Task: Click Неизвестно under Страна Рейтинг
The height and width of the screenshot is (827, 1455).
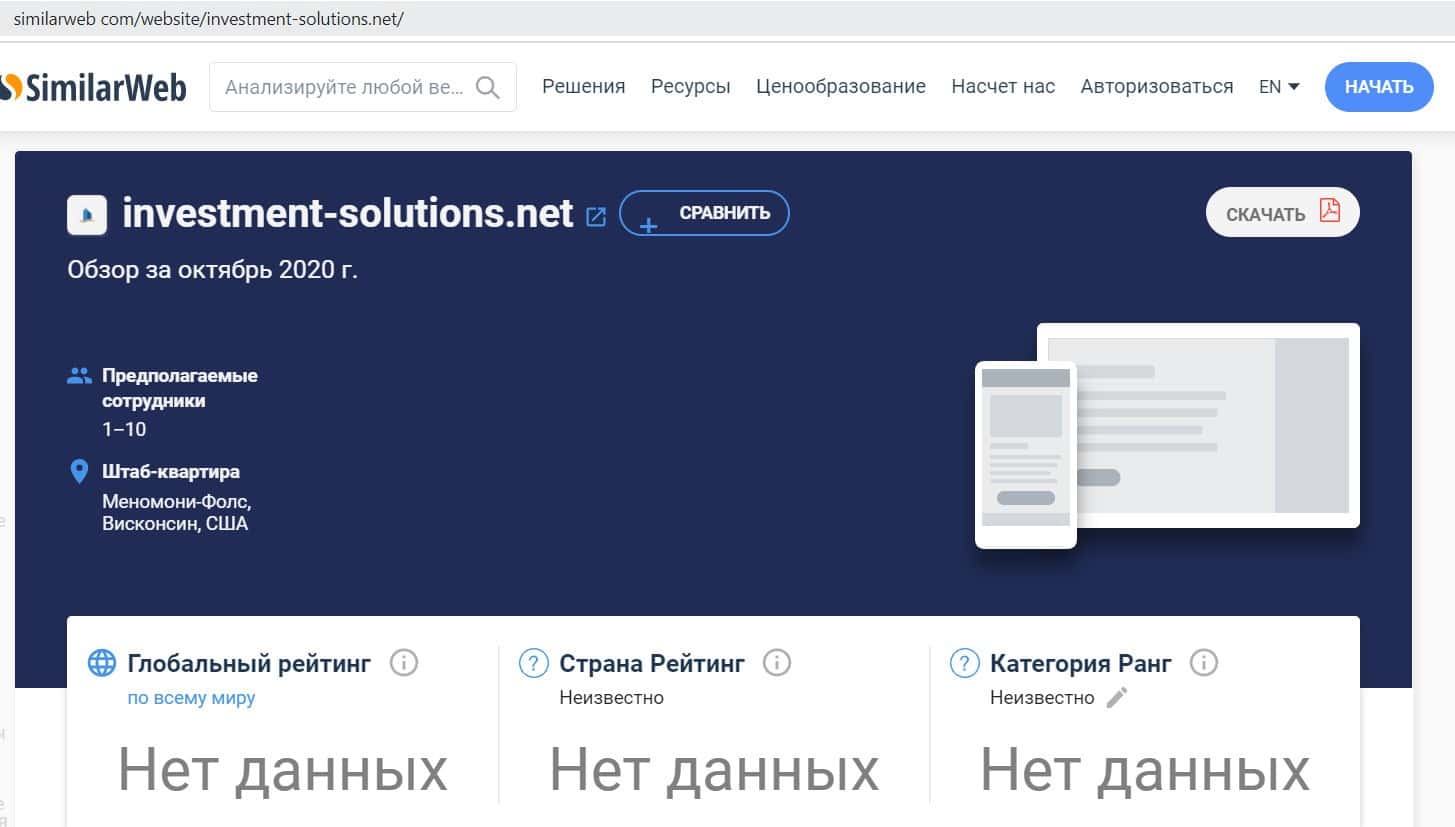Action: point(612,698)
